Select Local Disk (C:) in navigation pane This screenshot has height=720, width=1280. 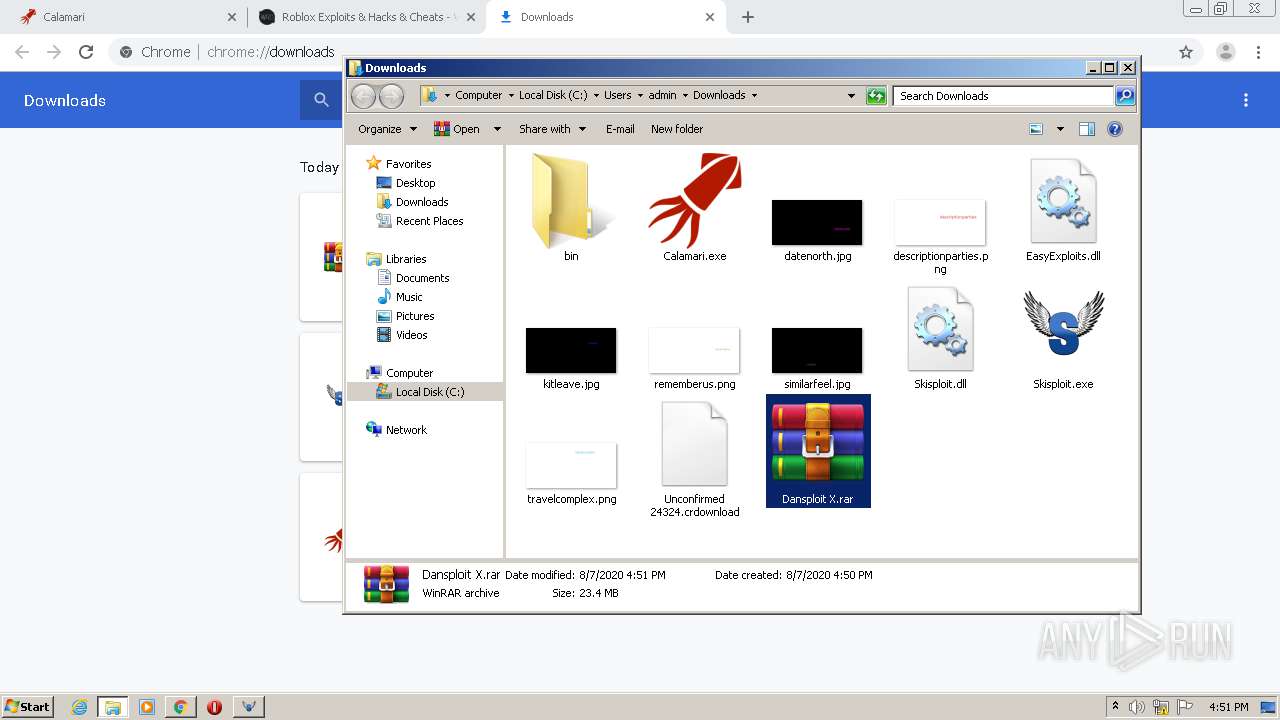(x=426, y=392)
